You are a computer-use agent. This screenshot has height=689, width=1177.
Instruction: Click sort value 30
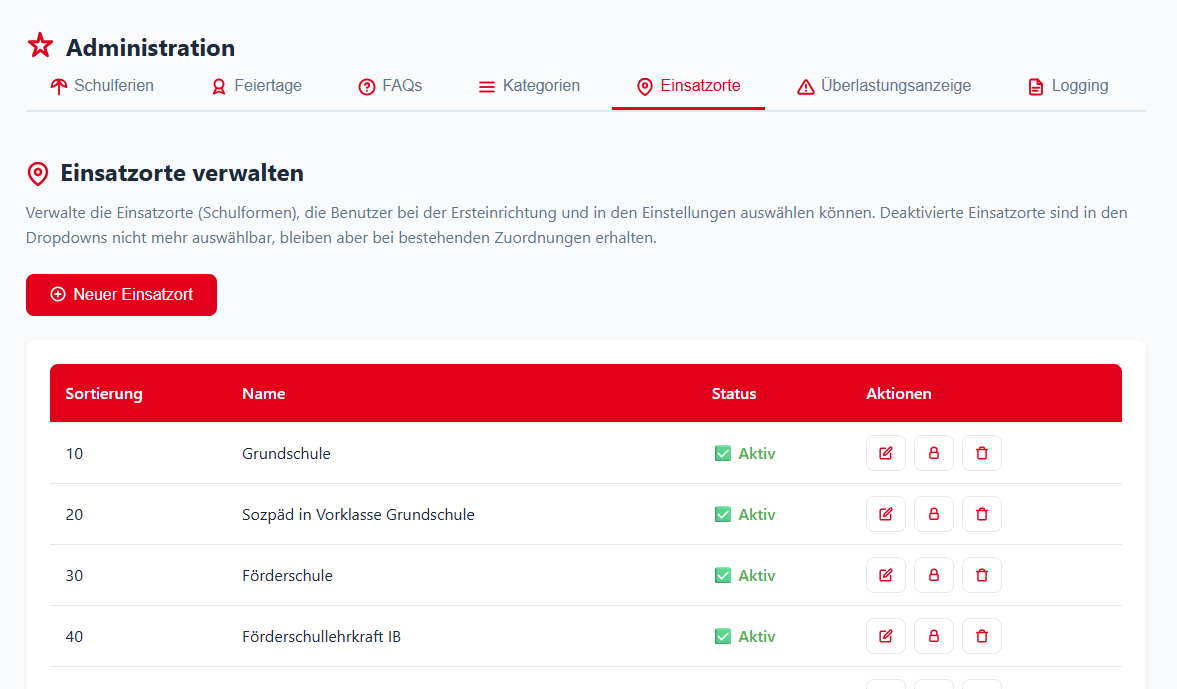[x=74, y=576]
